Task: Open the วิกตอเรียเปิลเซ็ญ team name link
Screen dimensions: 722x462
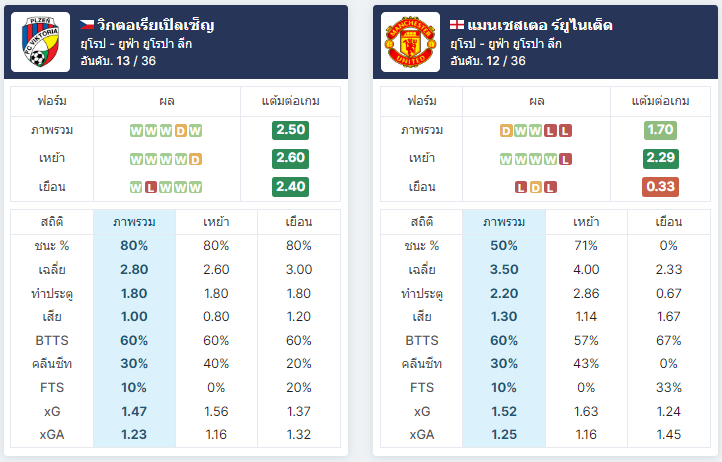Action: [x=156, y=24]
